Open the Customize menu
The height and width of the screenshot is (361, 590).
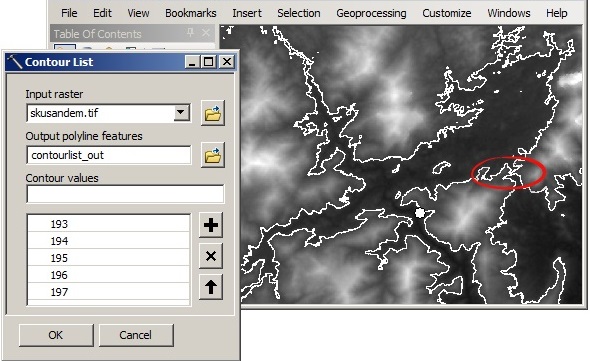[x=447, y=13]
